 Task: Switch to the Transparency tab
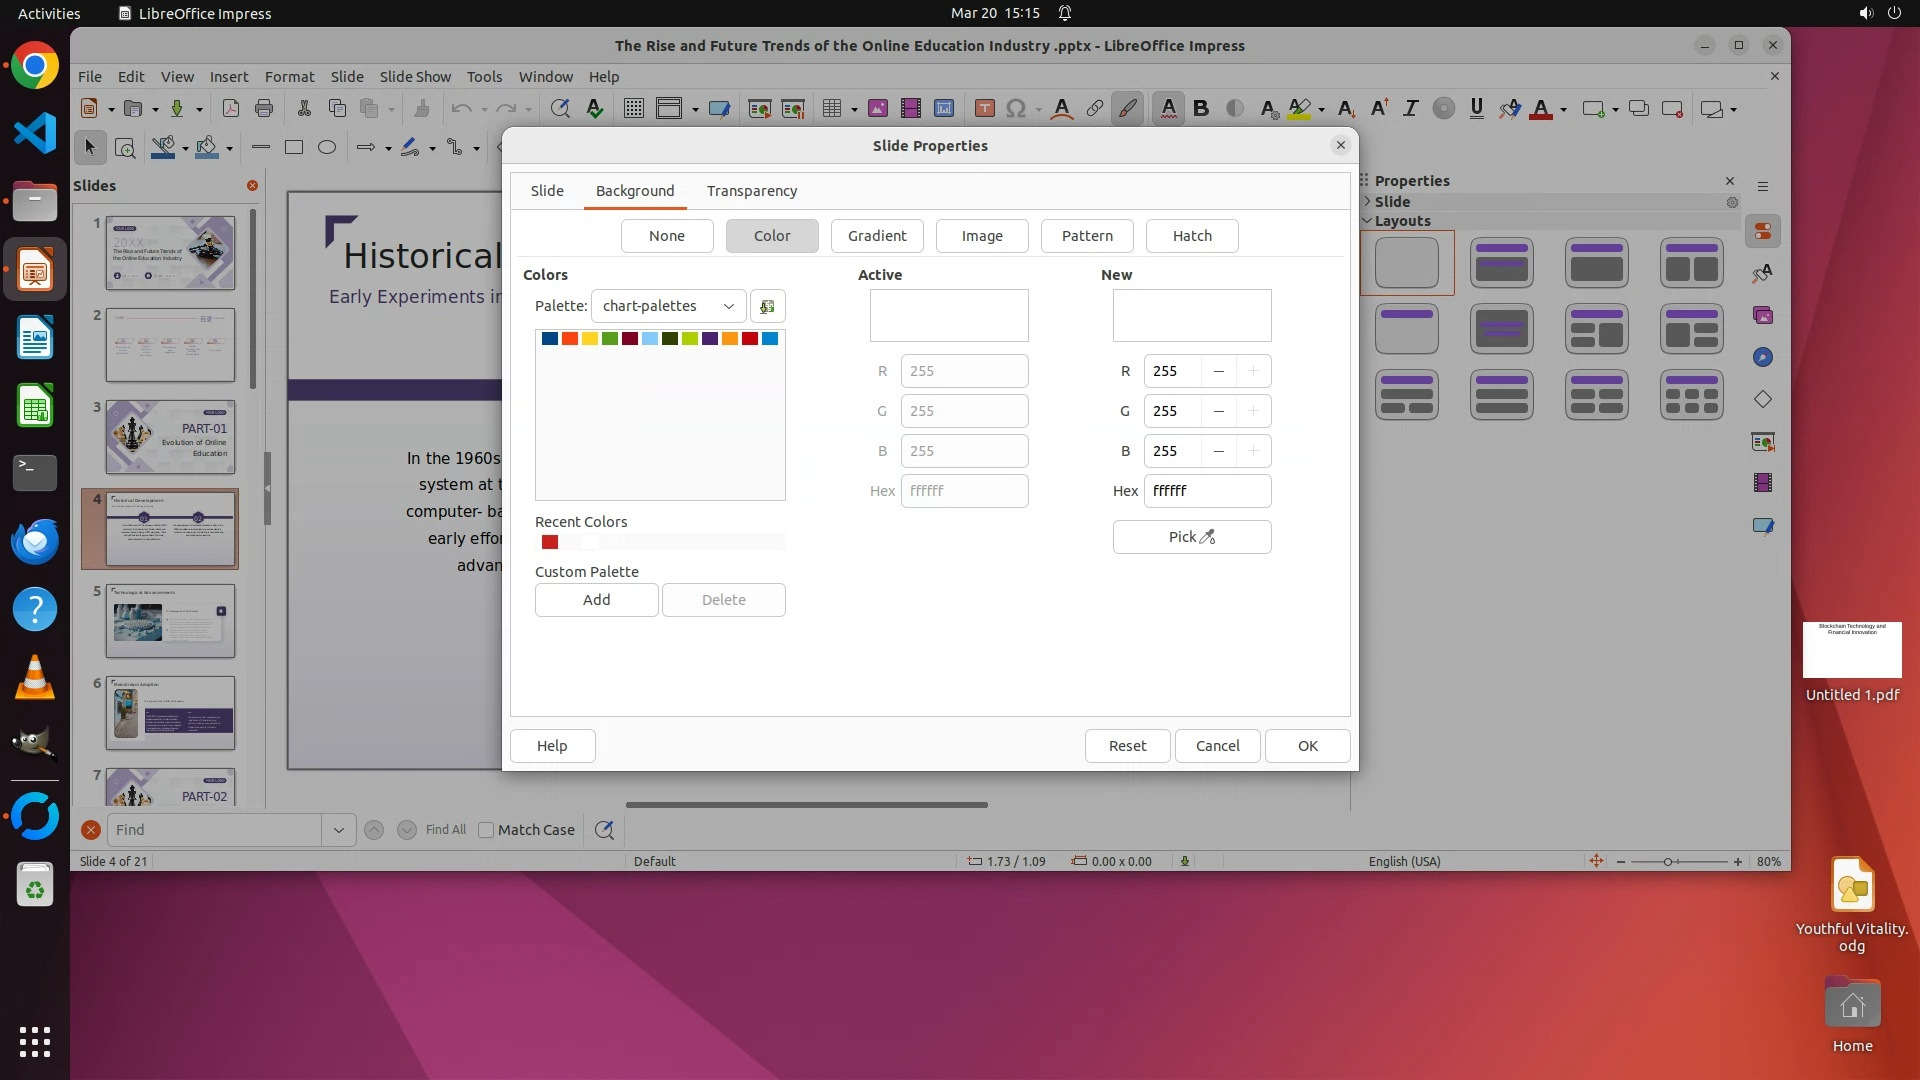tap(751, 191)
